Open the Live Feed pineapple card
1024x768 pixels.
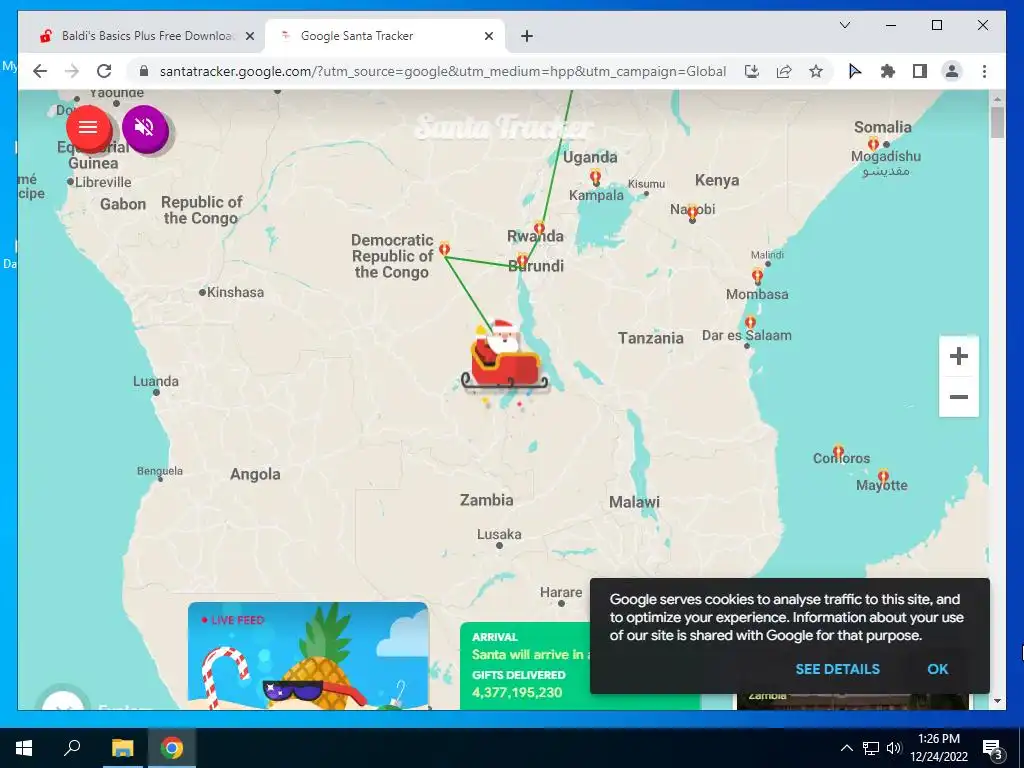click(x=308, y=655)
